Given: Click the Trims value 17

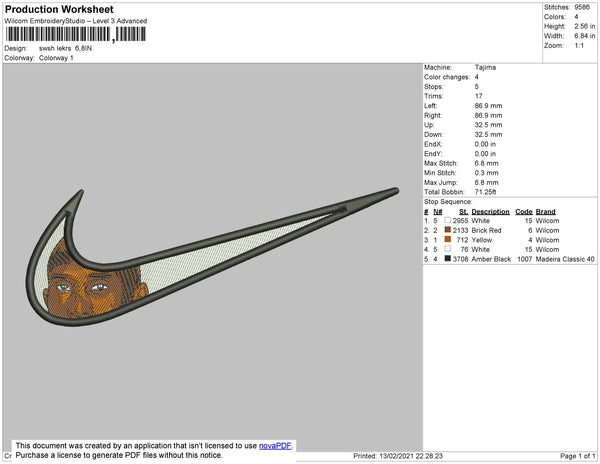Looking at the screenshot, I should coord(479,96).
